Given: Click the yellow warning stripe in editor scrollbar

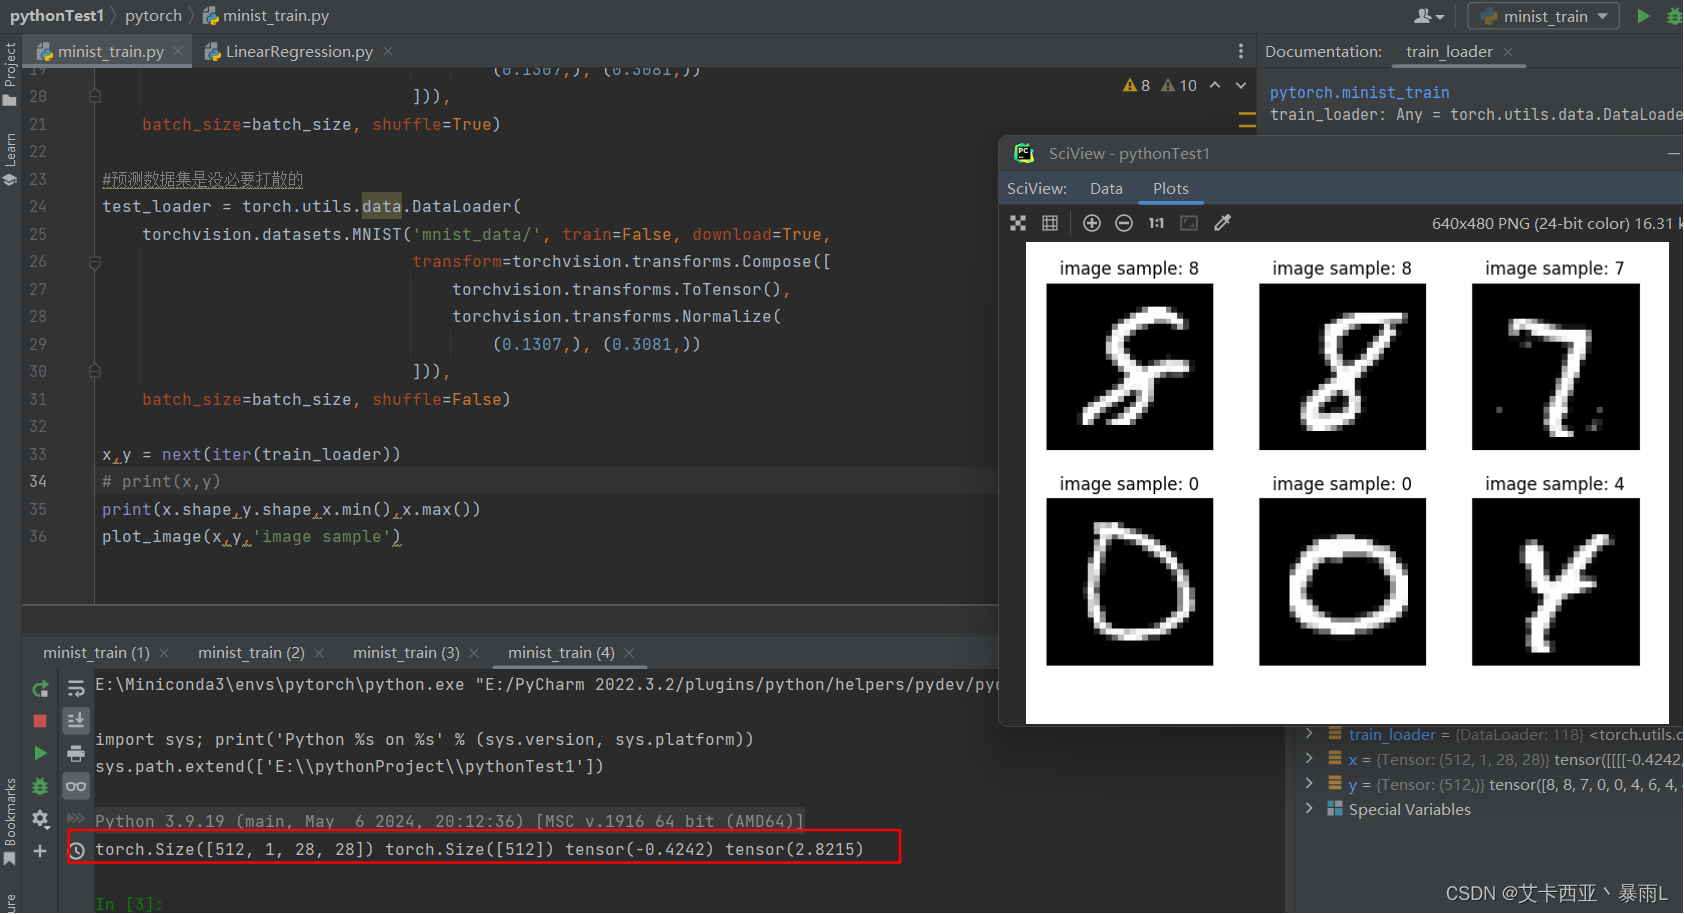Looking at the screenshot, I should click(1247, 120).
